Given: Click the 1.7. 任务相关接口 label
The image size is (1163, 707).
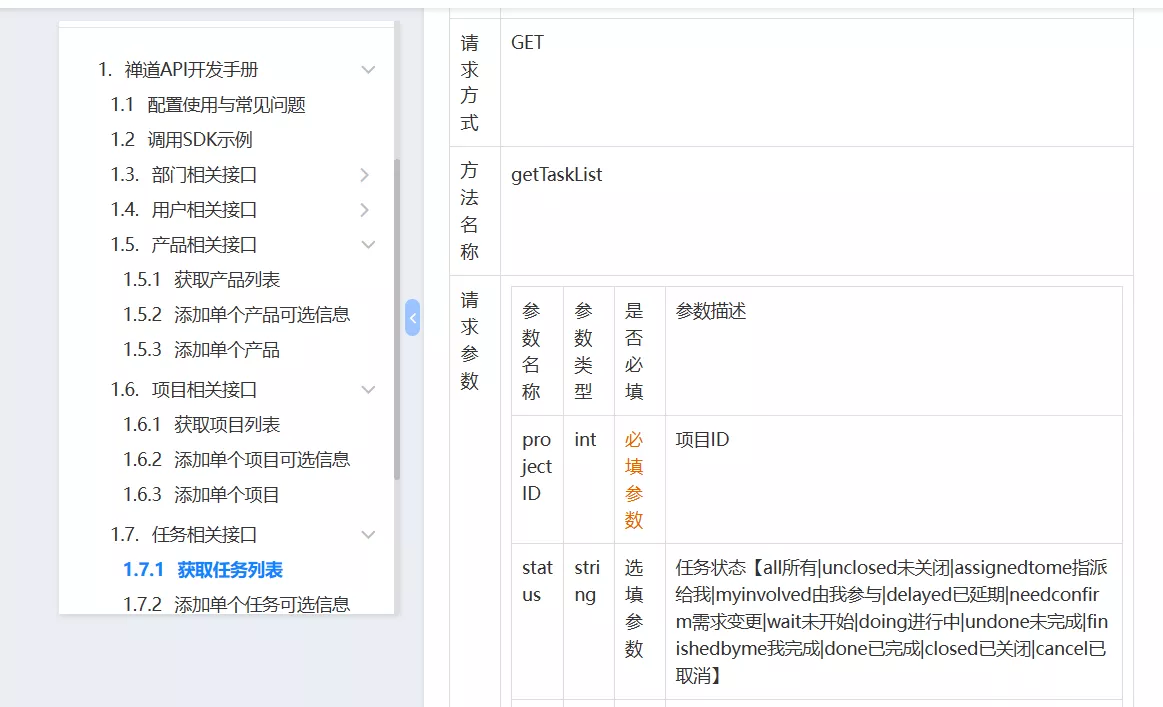Looking at the screenshot, I should [183, 535].
